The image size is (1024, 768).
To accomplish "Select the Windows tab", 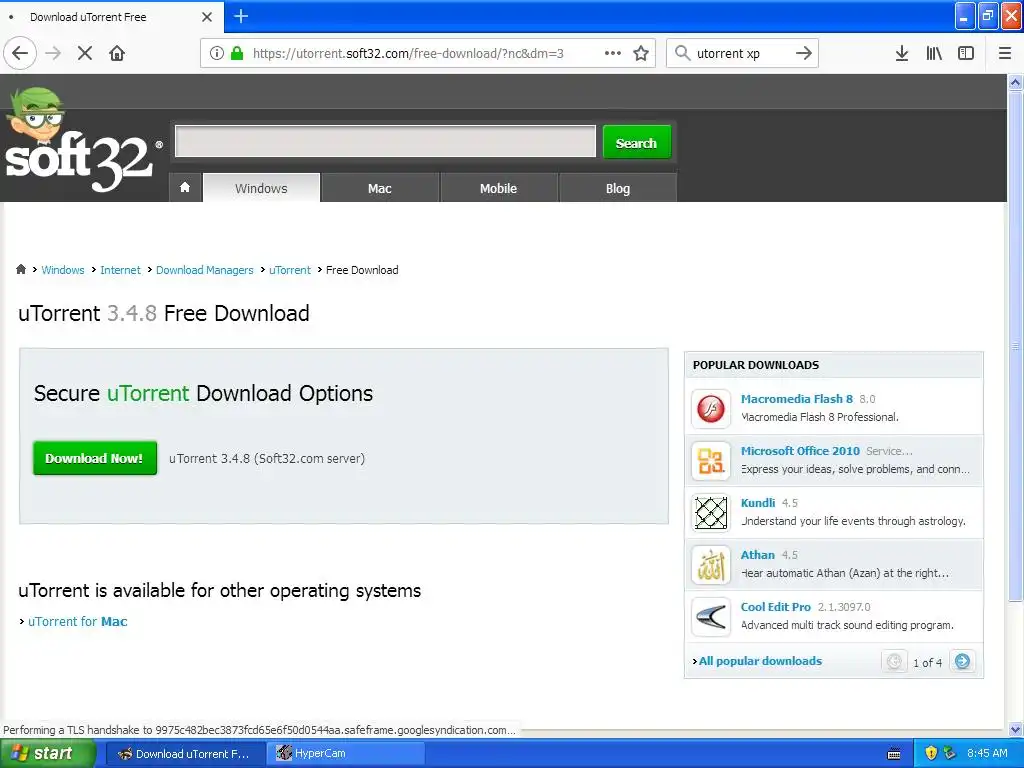I will pos(261,188).
